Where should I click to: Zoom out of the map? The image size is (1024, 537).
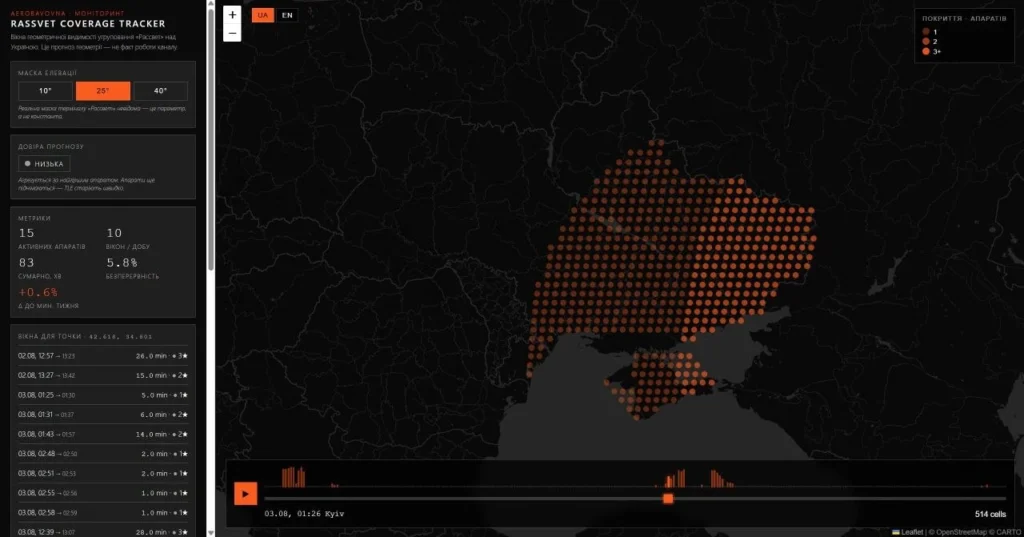pos(232,33)
